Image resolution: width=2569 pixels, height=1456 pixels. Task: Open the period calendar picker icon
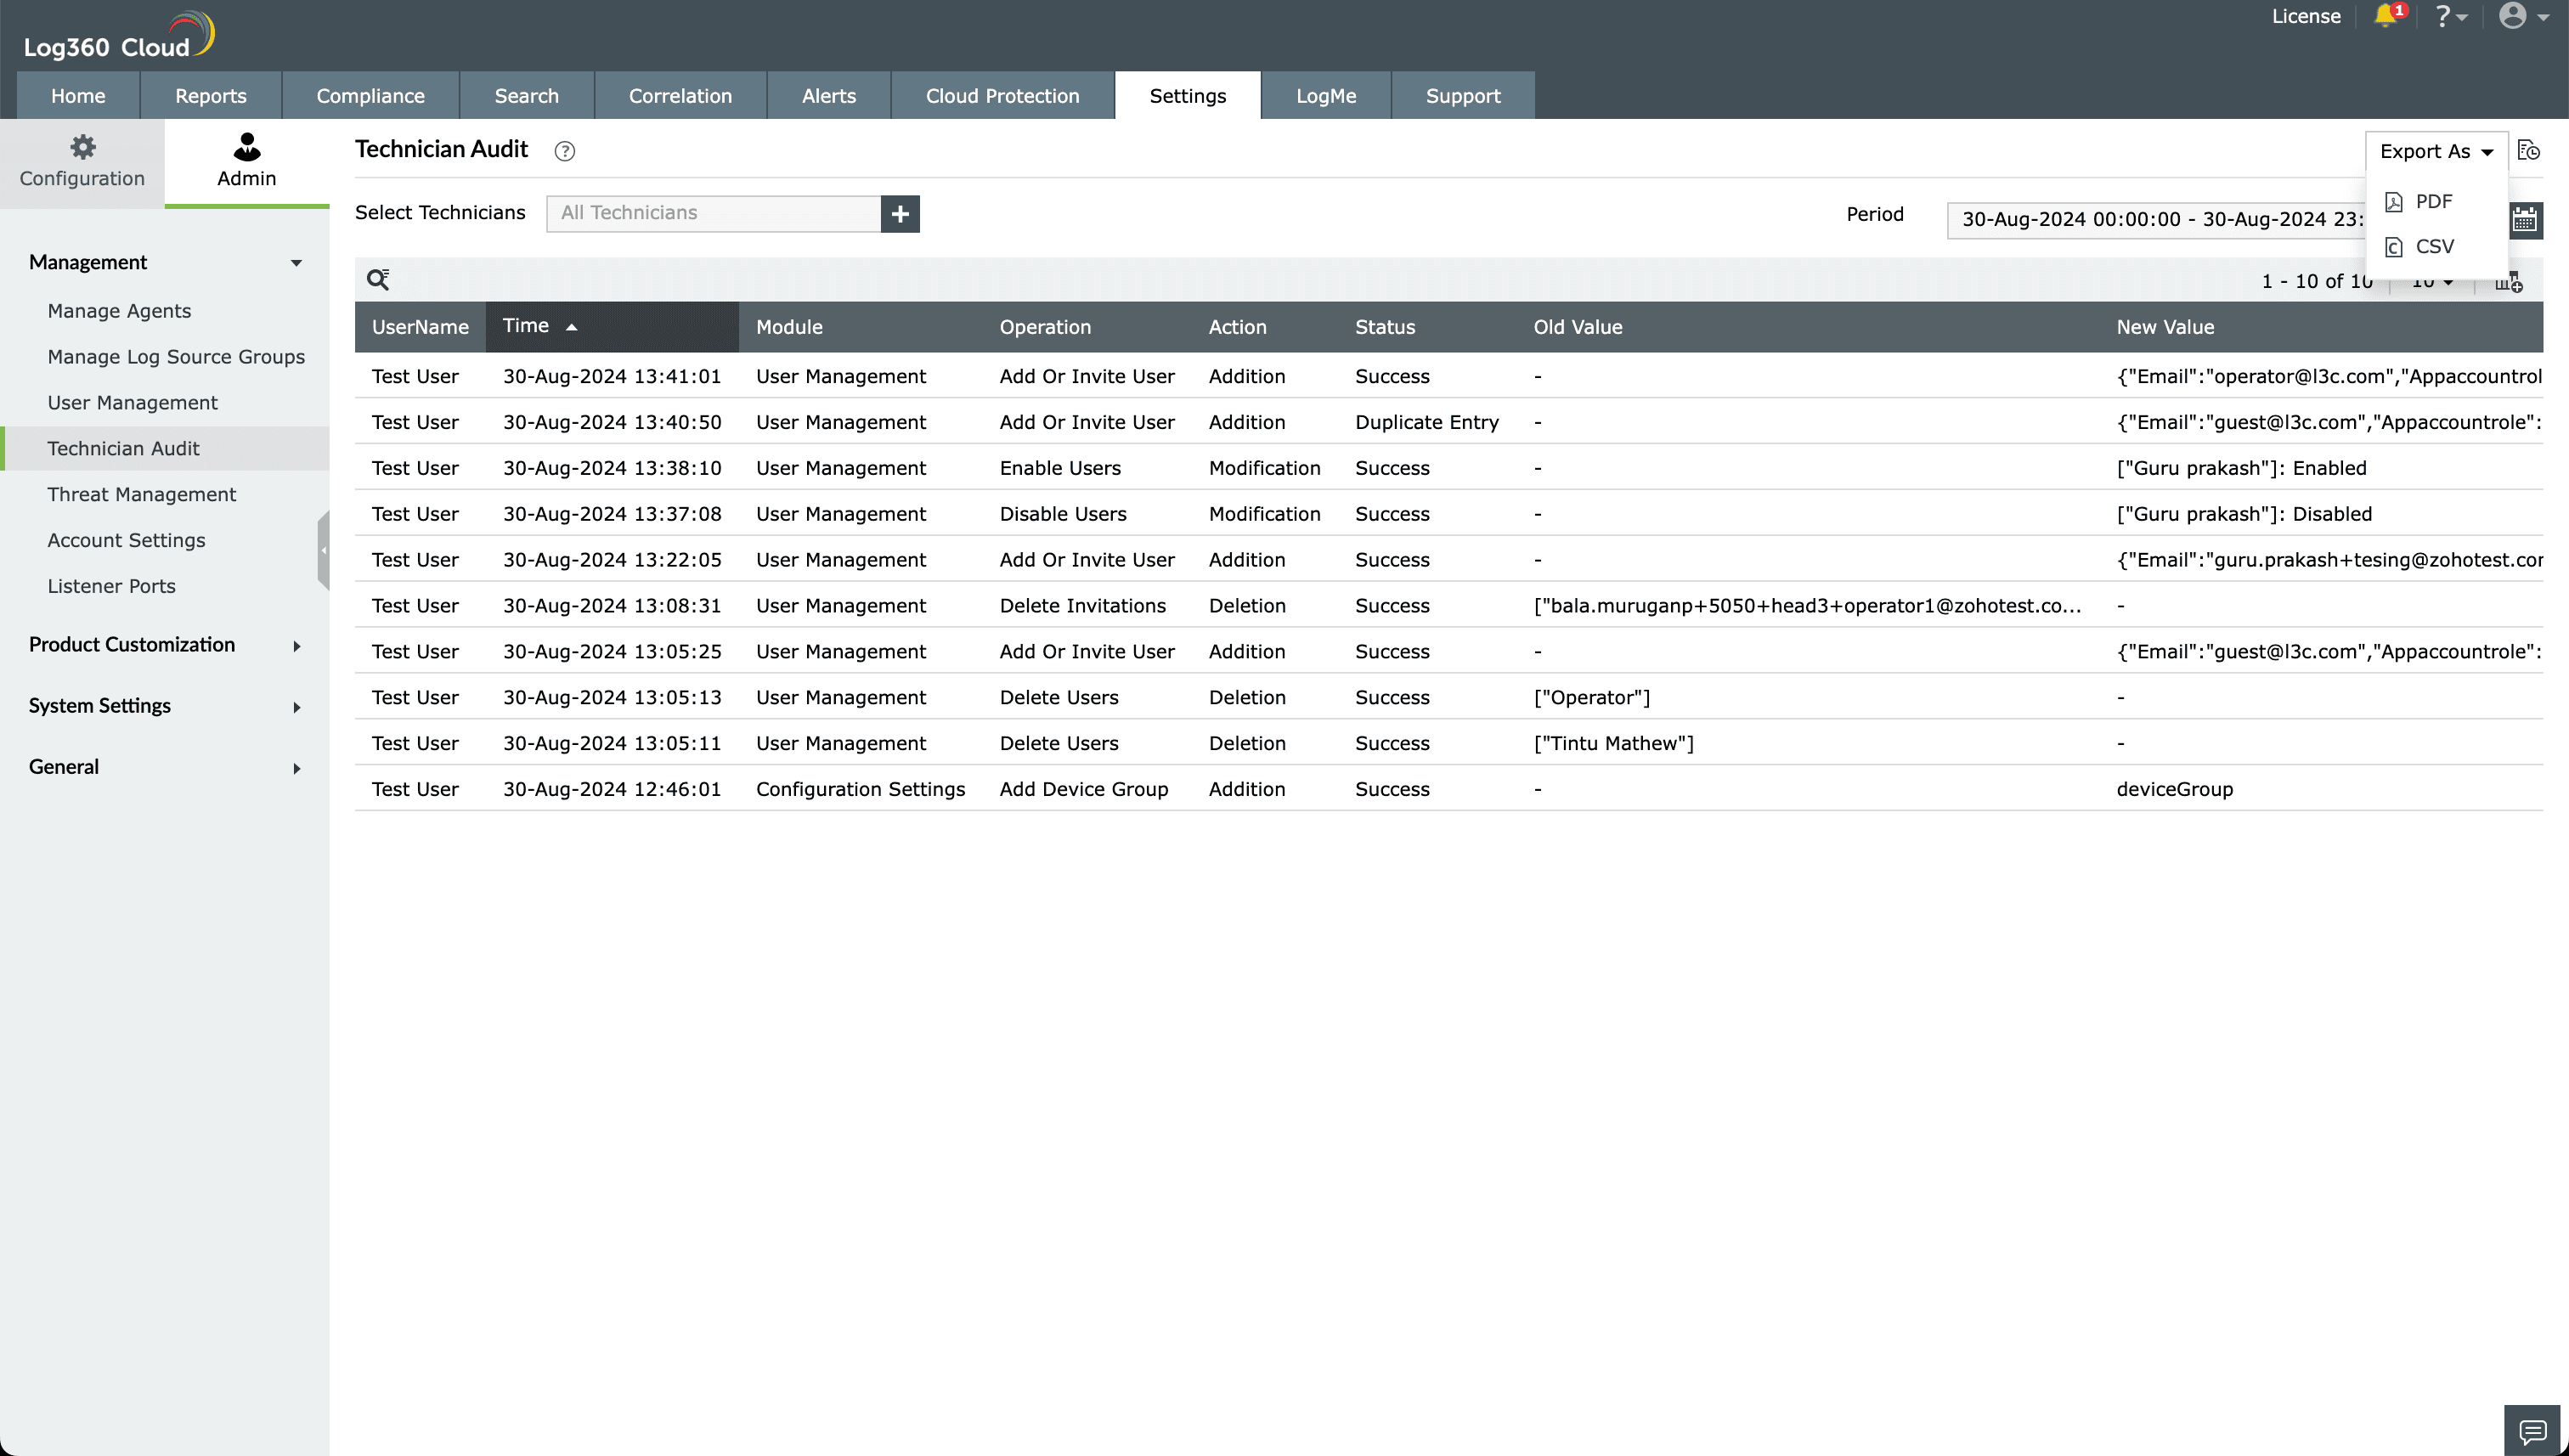(x=2525, y=219)
